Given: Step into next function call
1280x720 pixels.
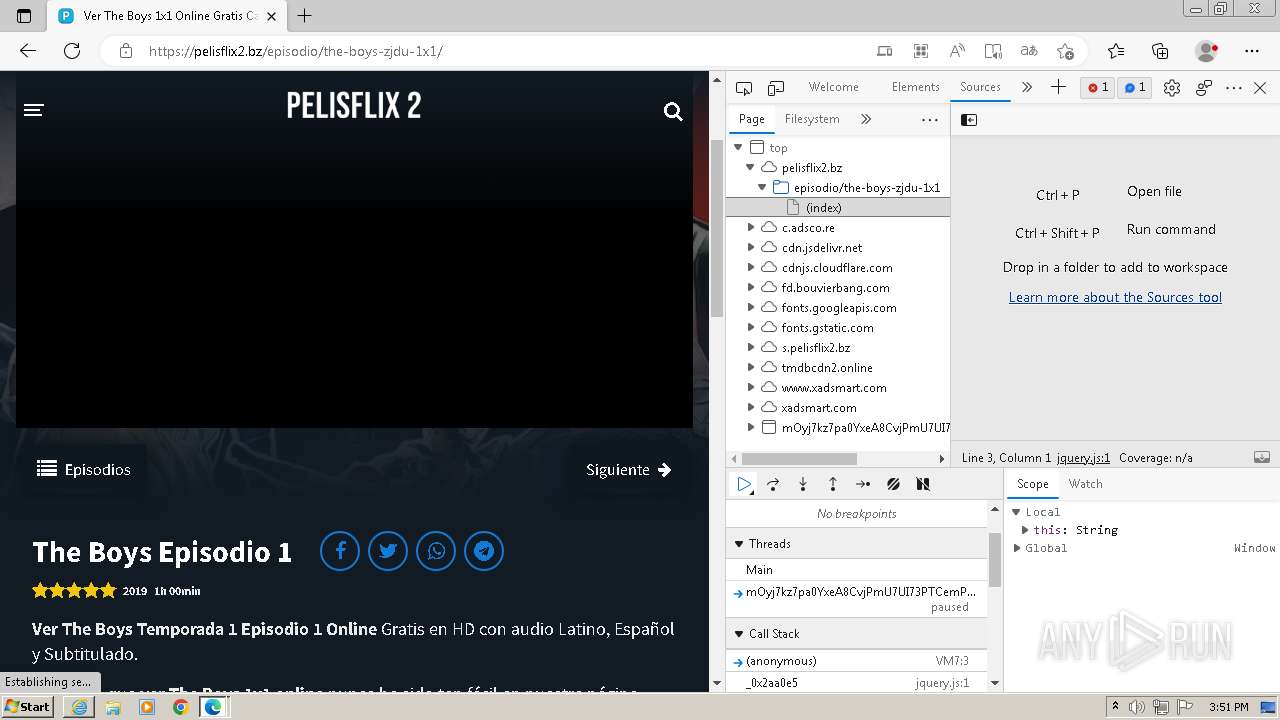Looking at the screenshot, I should (803, 484).
